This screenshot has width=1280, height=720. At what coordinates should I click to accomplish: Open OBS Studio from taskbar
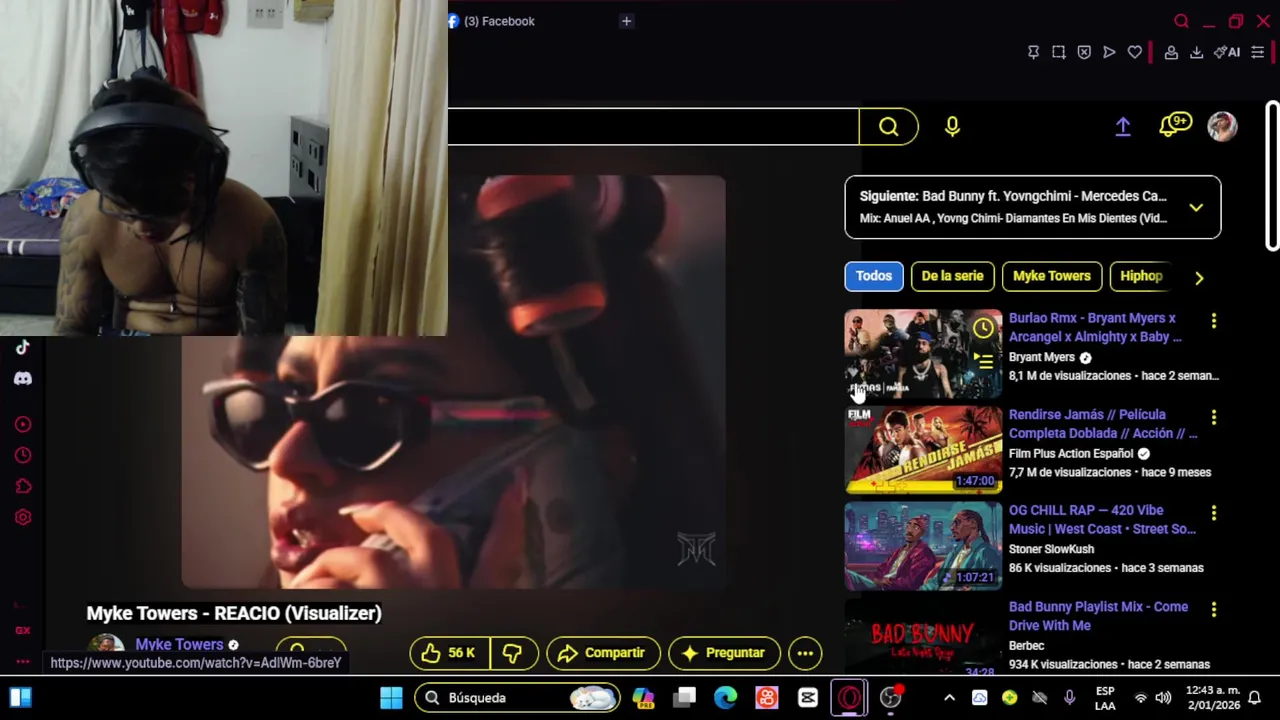coord(889,698)
